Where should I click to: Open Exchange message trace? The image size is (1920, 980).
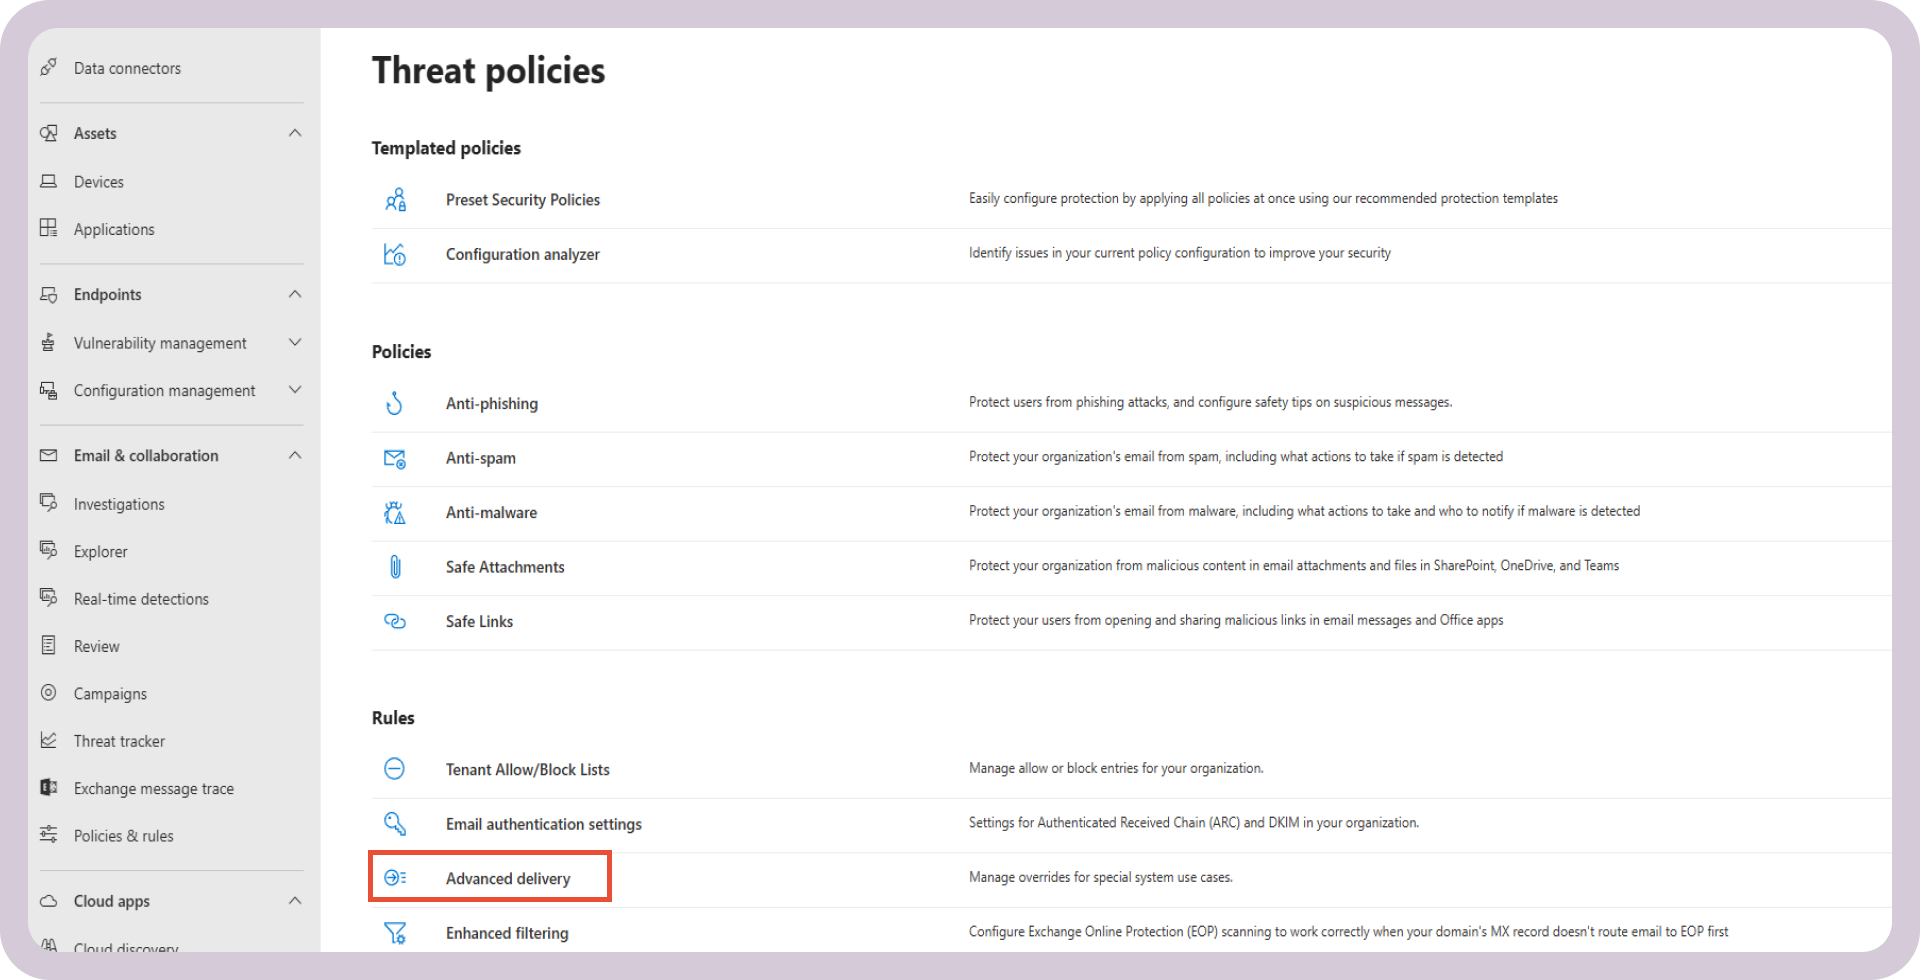pyautogui.click(x=153, y=788)
